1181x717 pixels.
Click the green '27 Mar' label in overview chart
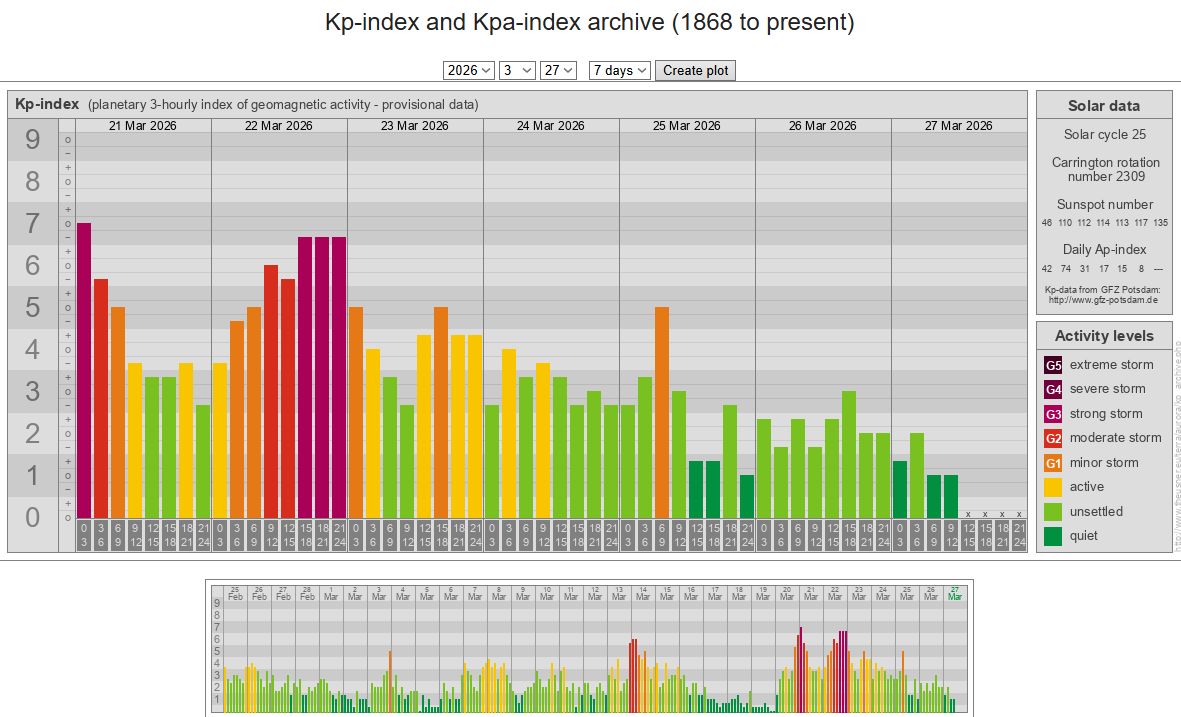coord(955,593)
